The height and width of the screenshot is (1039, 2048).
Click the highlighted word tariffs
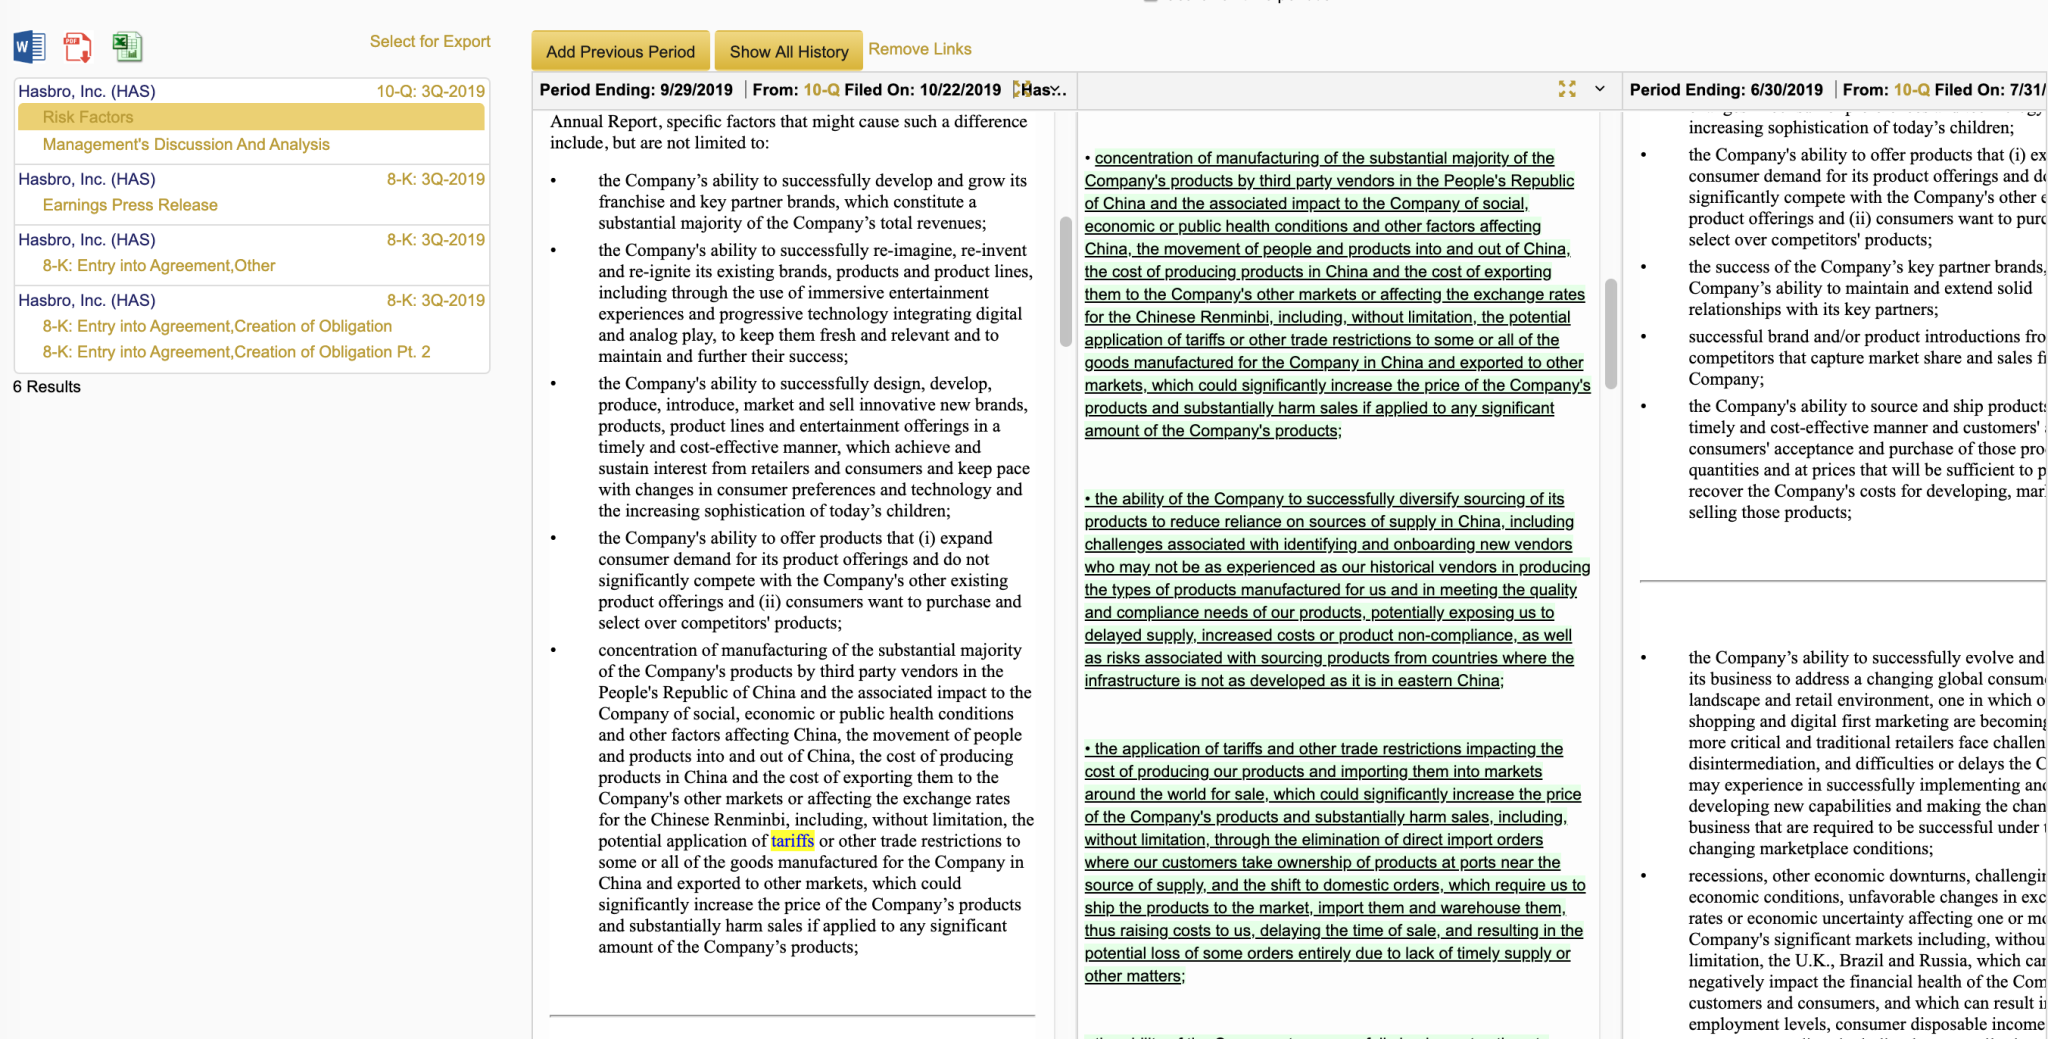(792, 841)
